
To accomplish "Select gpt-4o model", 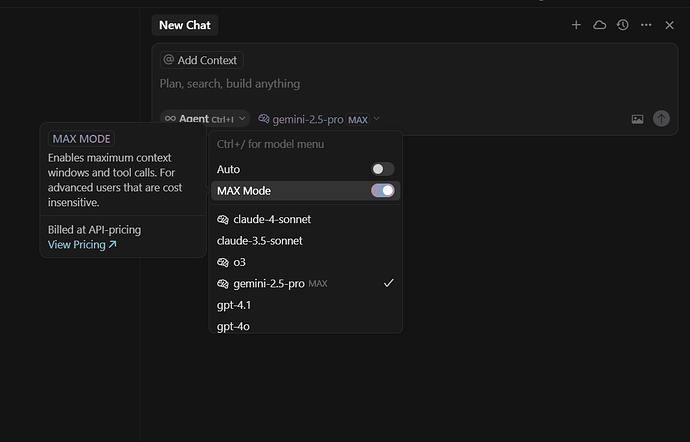I will click(x=305, y=326).
